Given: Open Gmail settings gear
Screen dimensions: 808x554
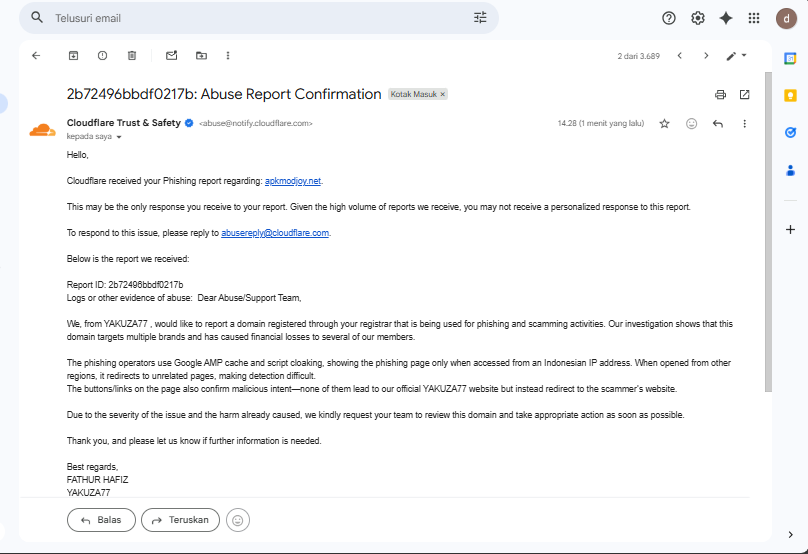Looking at the screenshot, I should tap(697, 19).
